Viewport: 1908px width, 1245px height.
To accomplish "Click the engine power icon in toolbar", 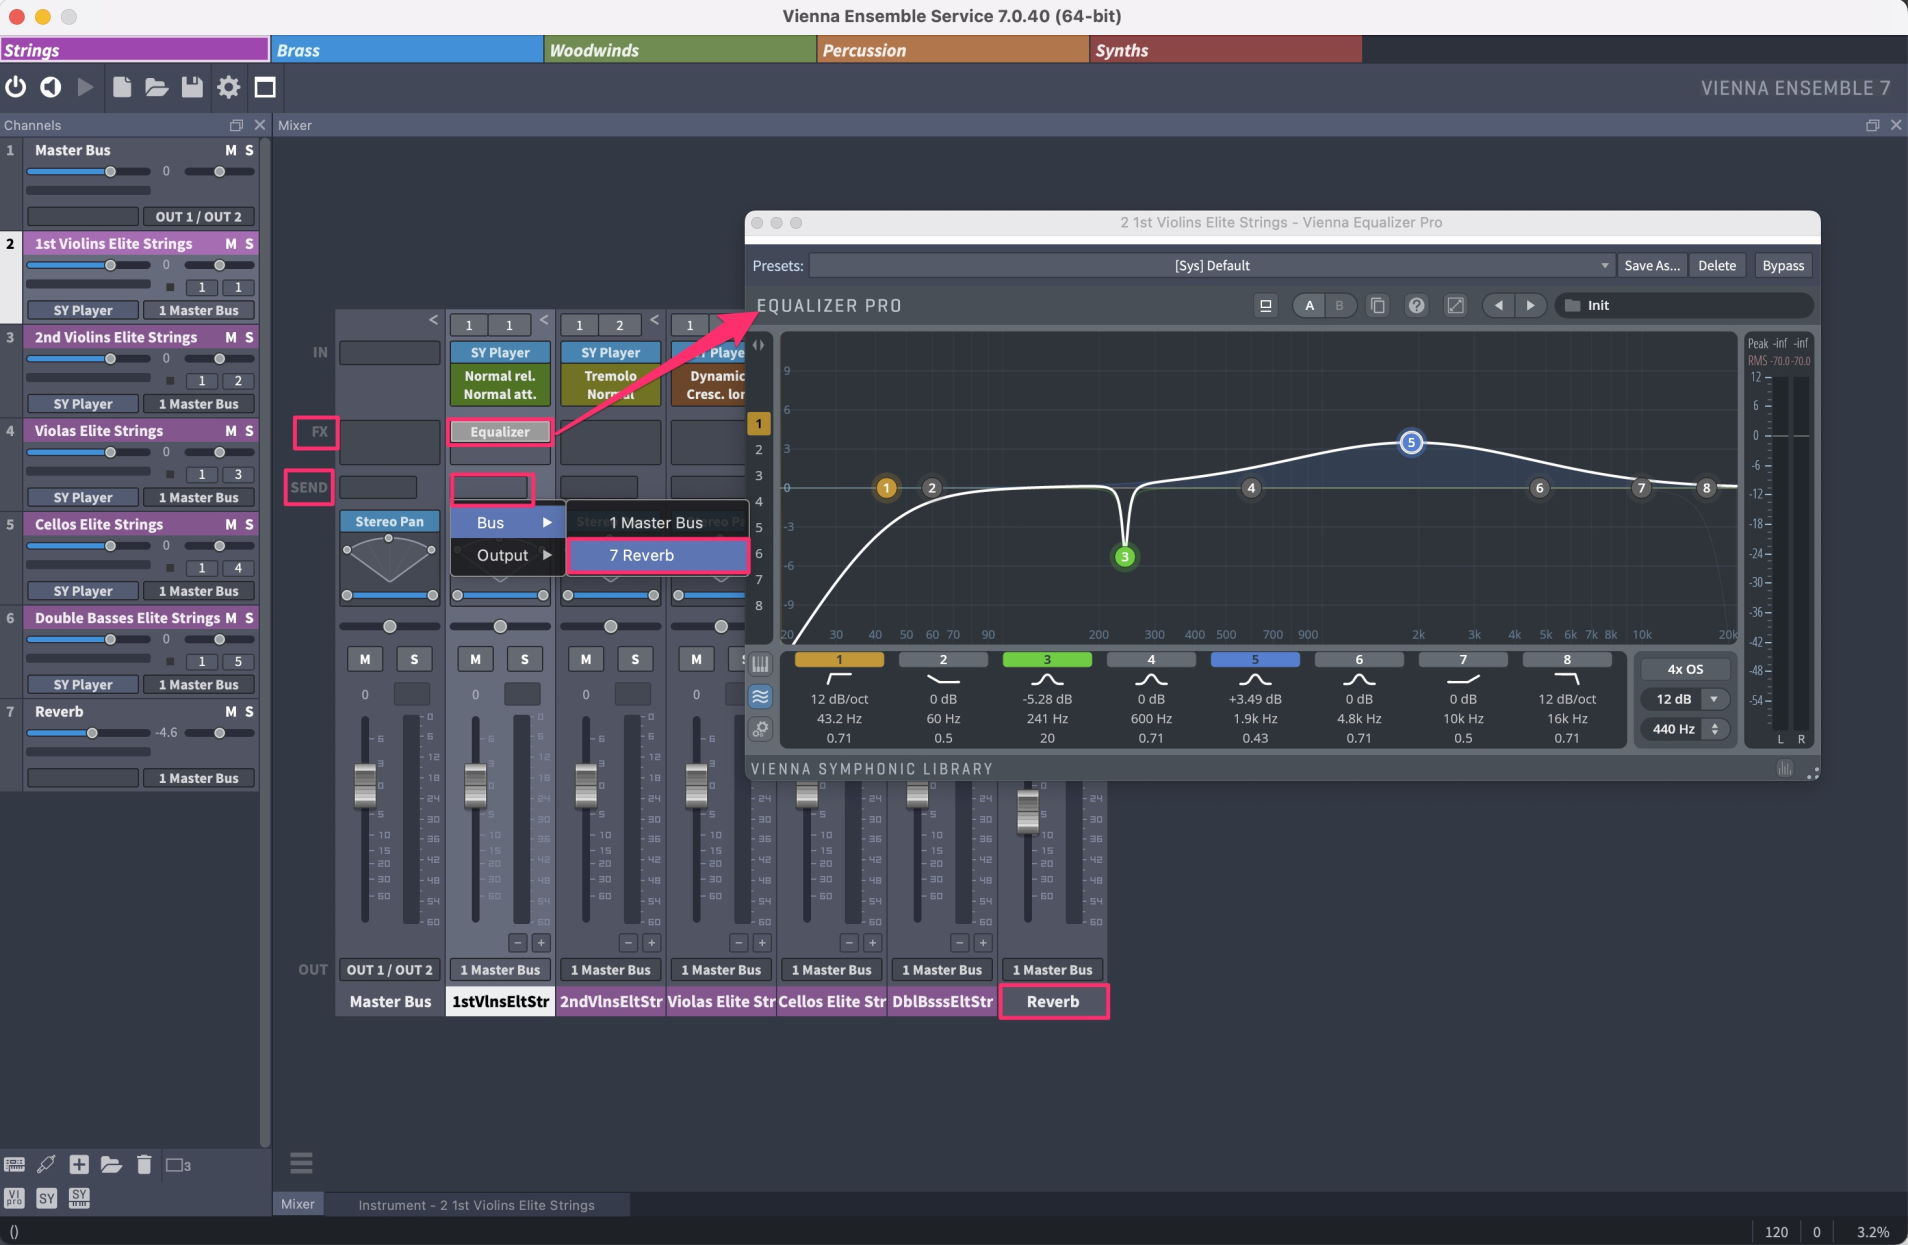I will 15,88.
